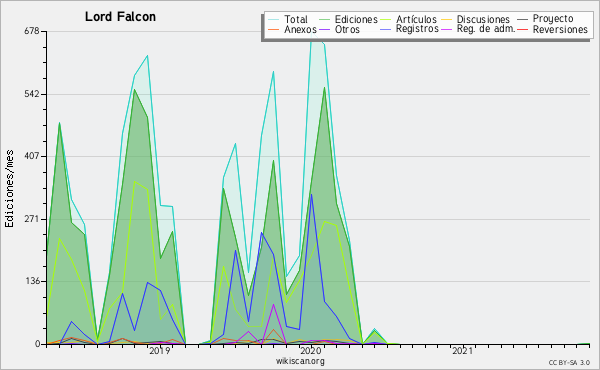Click the 2021 x-axis label

(x=462, y=351)
